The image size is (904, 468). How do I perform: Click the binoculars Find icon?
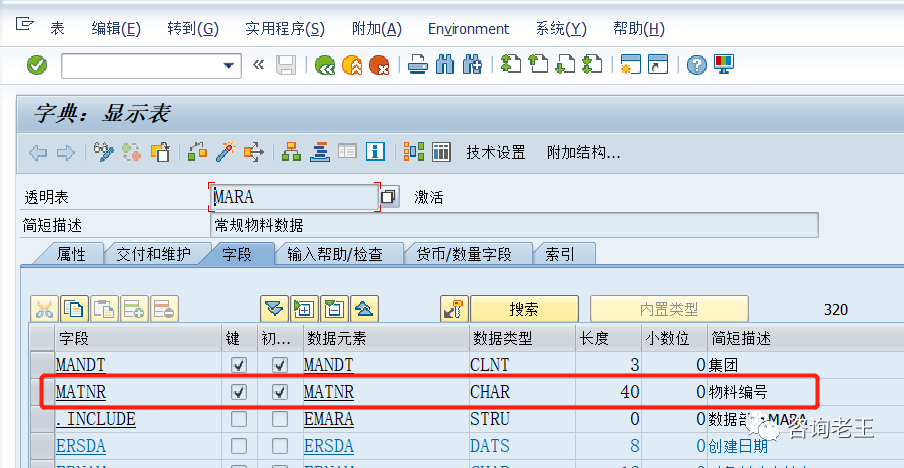pyautogui.click(x=445, y=66)
